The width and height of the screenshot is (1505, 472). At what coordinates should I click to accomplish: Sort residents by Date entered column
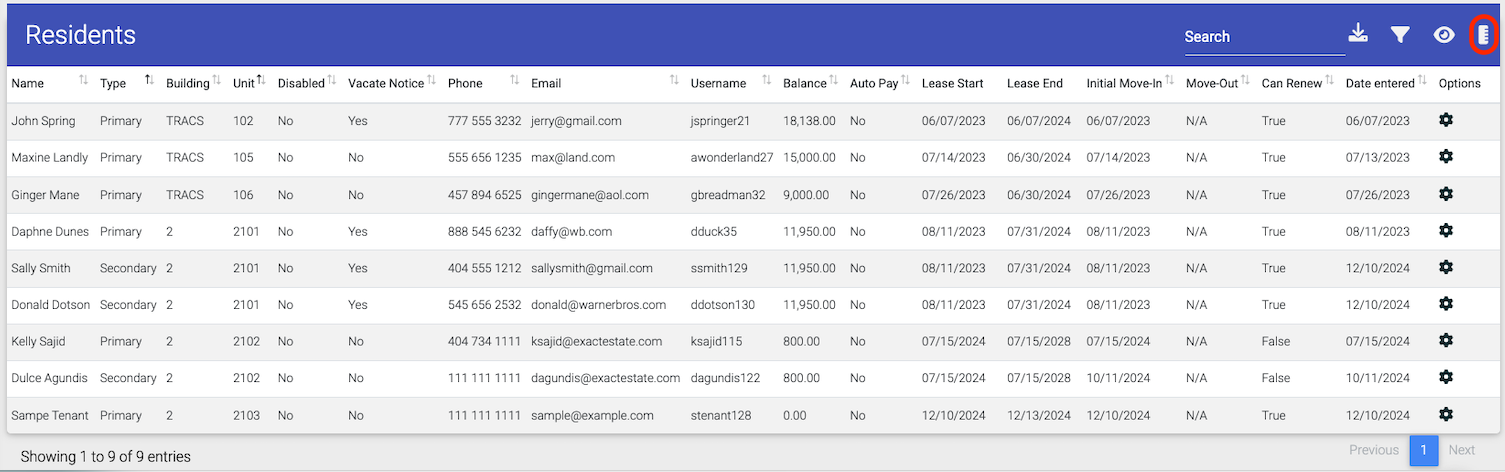[x=1379, y=83]
